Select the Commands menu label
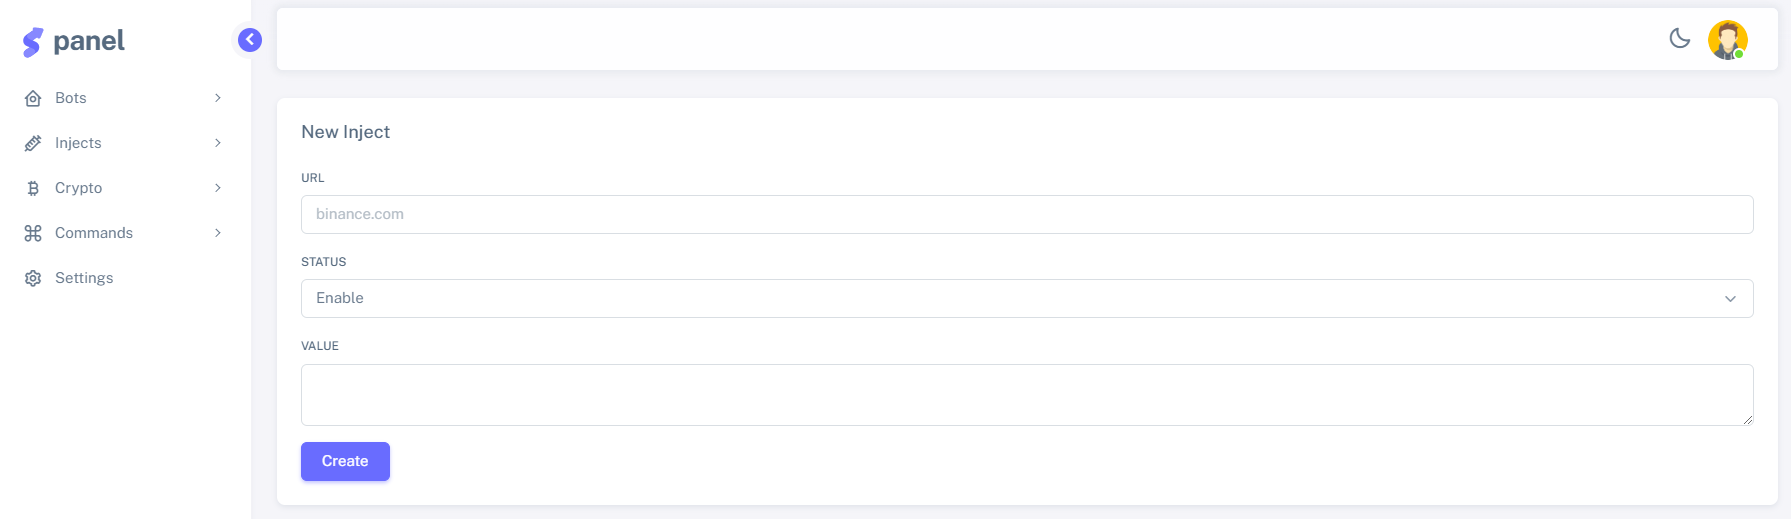 pos(94,233)
